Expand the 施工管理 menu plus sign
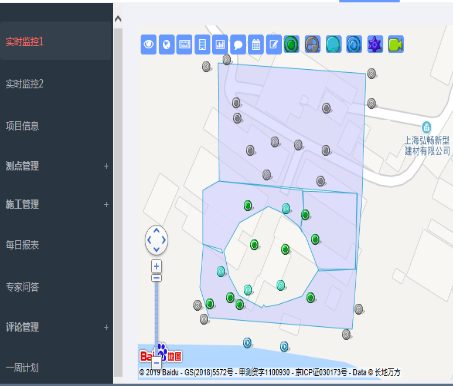Viewport: 453px width, 386px height. pos(106,204)
